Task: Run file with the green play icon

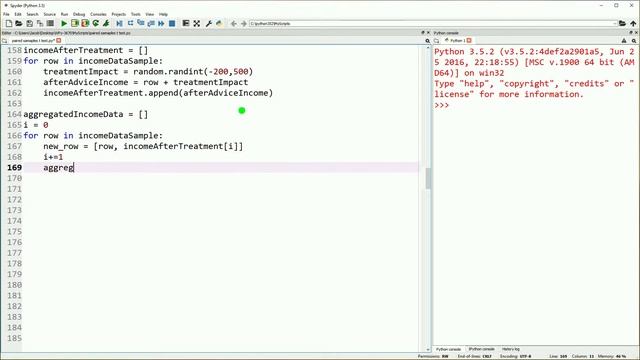Action: click(x=64, y=24)
